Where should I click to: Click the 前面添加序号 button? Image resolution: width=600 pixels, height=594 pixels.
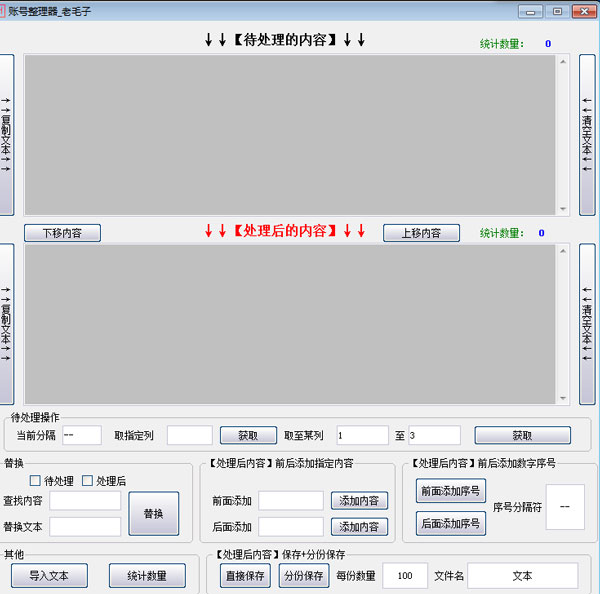[451, 491]
